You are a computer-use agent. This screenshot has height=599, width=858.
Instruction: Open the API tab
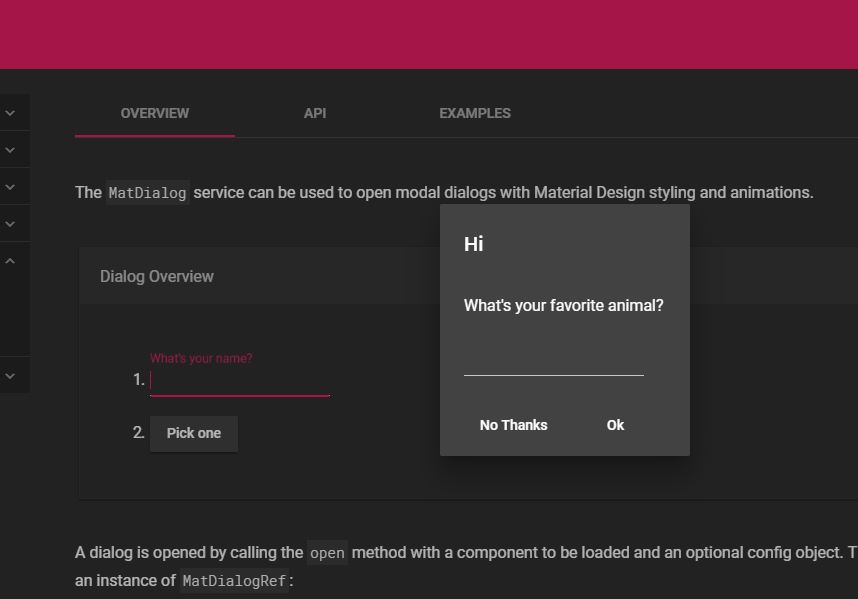pyautogui.click(x=315, y=113)
